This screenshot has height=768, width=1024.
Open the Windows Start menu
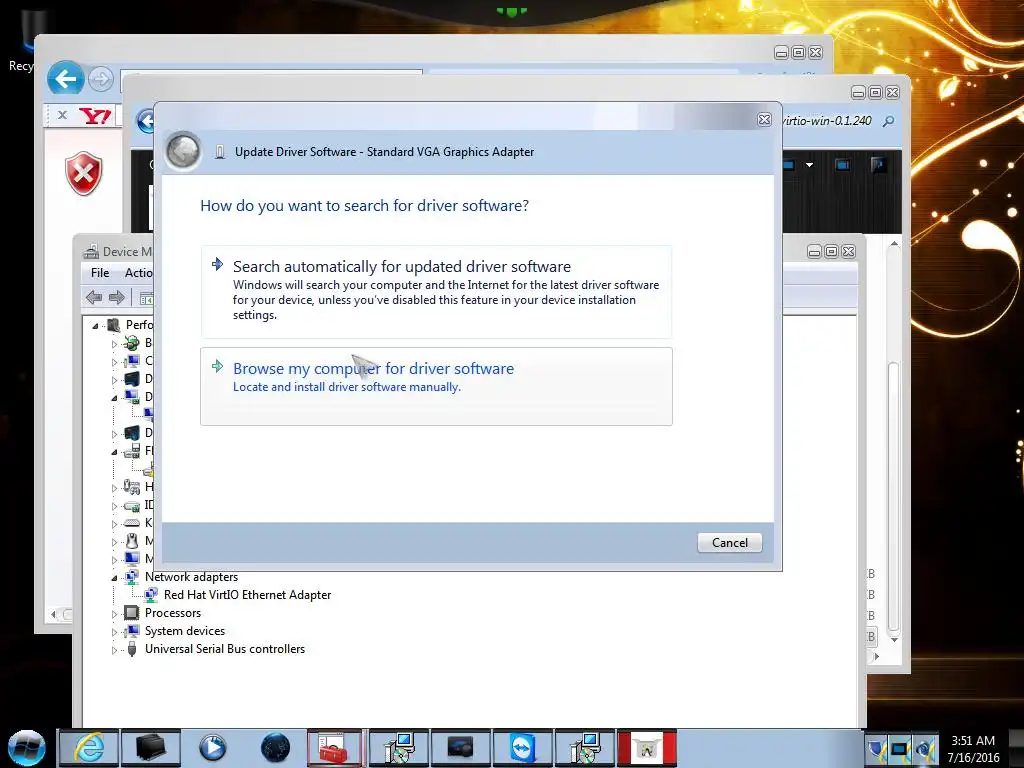(x=26, y=748)
